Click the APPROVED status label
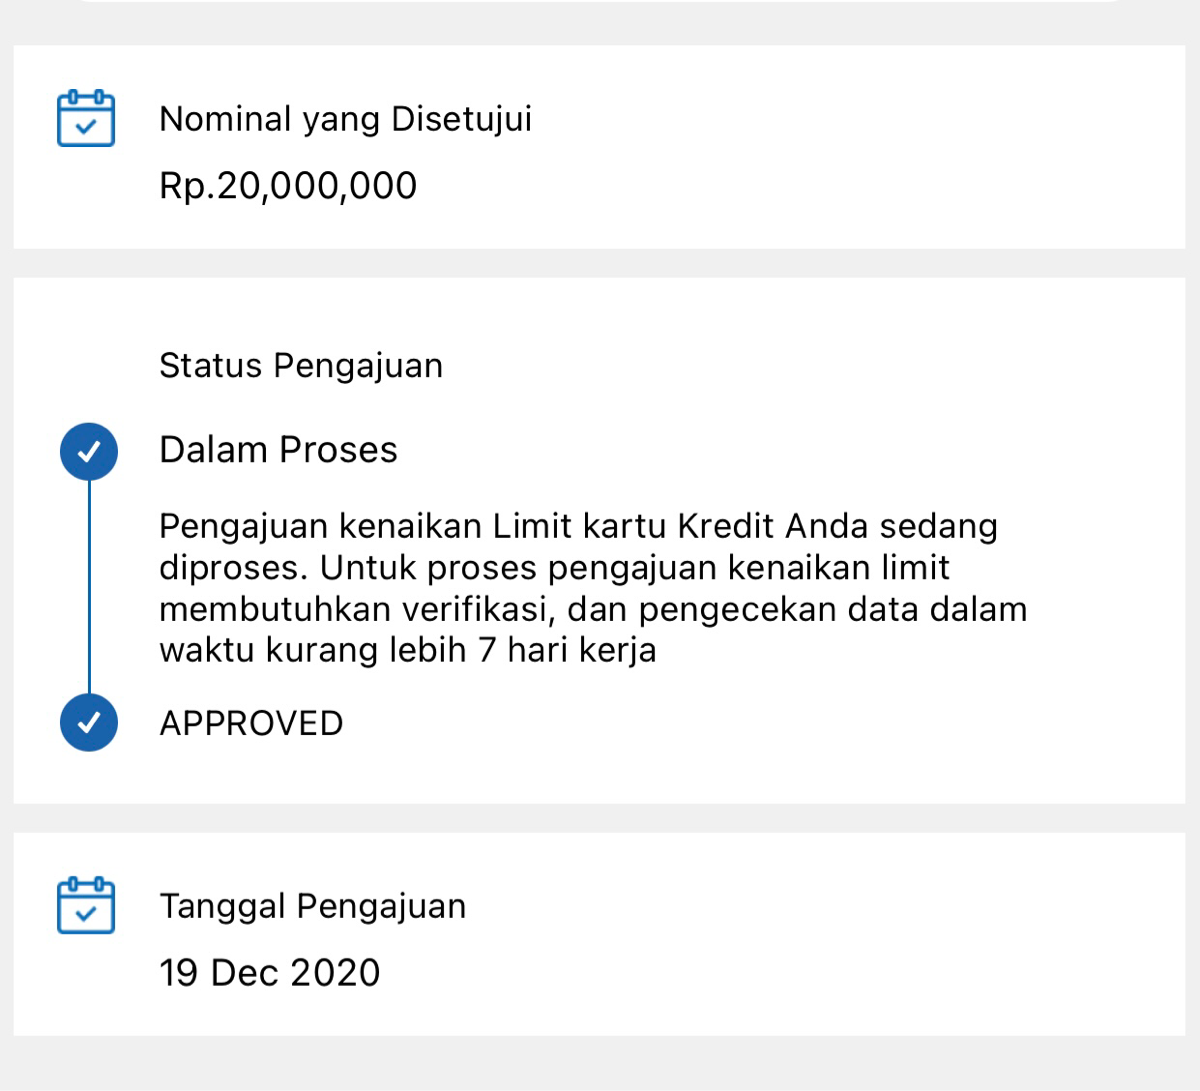The height and width of the screenshot is (1091, 1200). click(250, 722)
